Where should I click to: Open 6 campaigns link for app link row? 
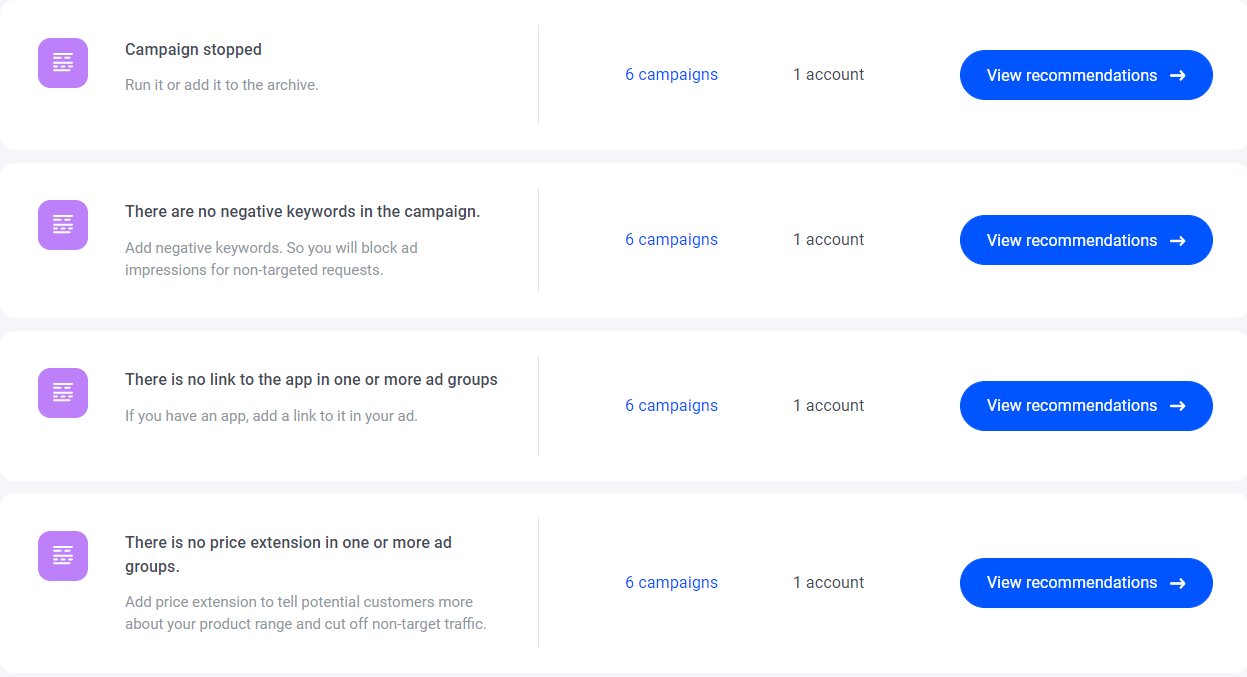coord(671,406)
